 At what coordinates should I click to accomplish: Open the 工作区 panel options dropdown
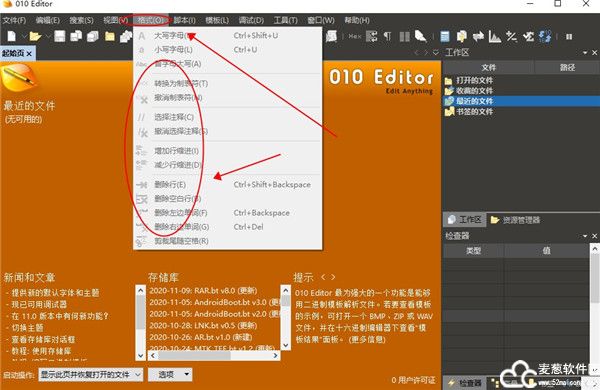point(585,52)
